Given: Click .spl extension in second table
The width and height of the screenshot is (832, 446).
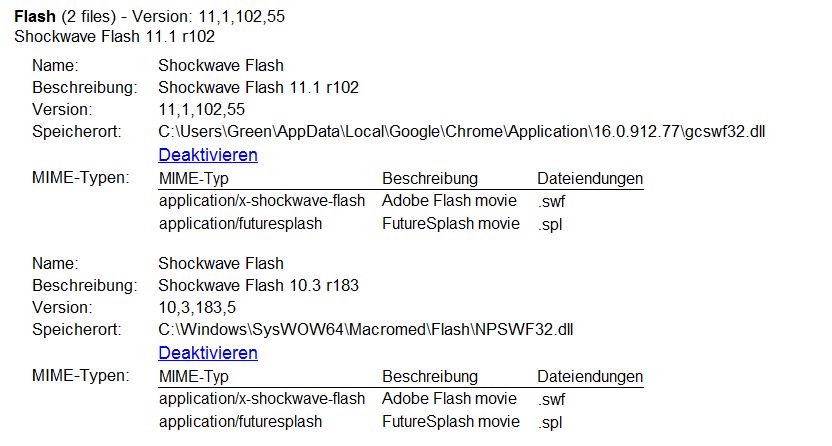Looking at the screenshot, I should coord(550,423).
